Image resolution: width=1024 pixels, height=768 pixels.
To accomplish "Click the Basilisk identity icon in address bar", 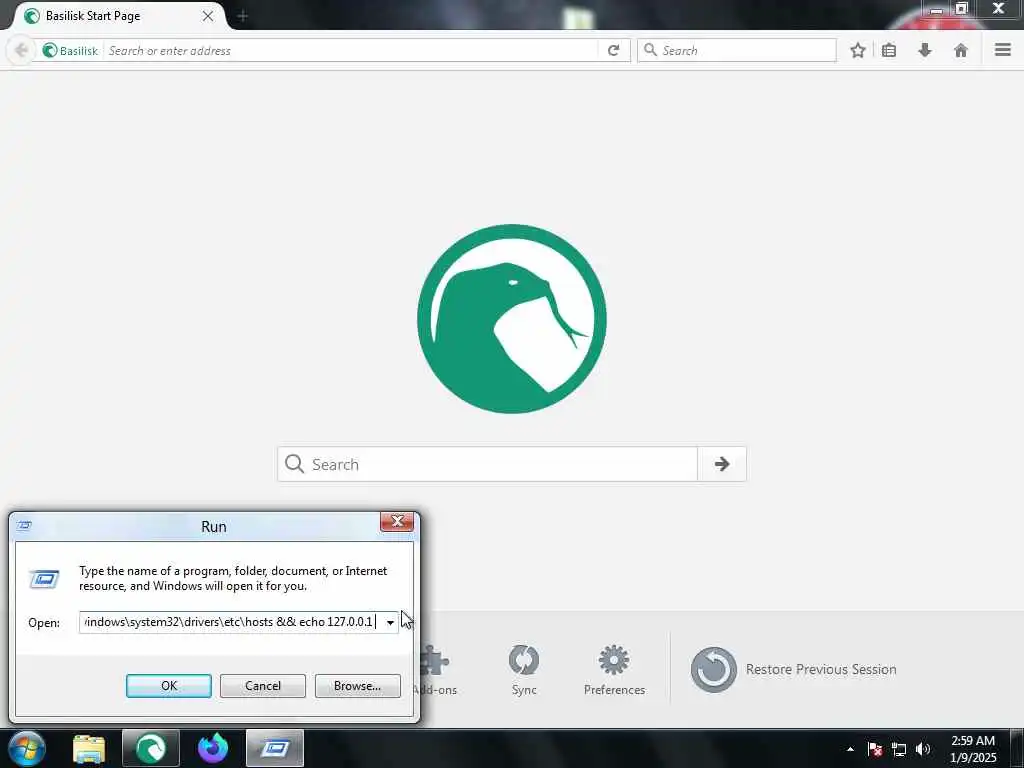I will coord(50,50).
